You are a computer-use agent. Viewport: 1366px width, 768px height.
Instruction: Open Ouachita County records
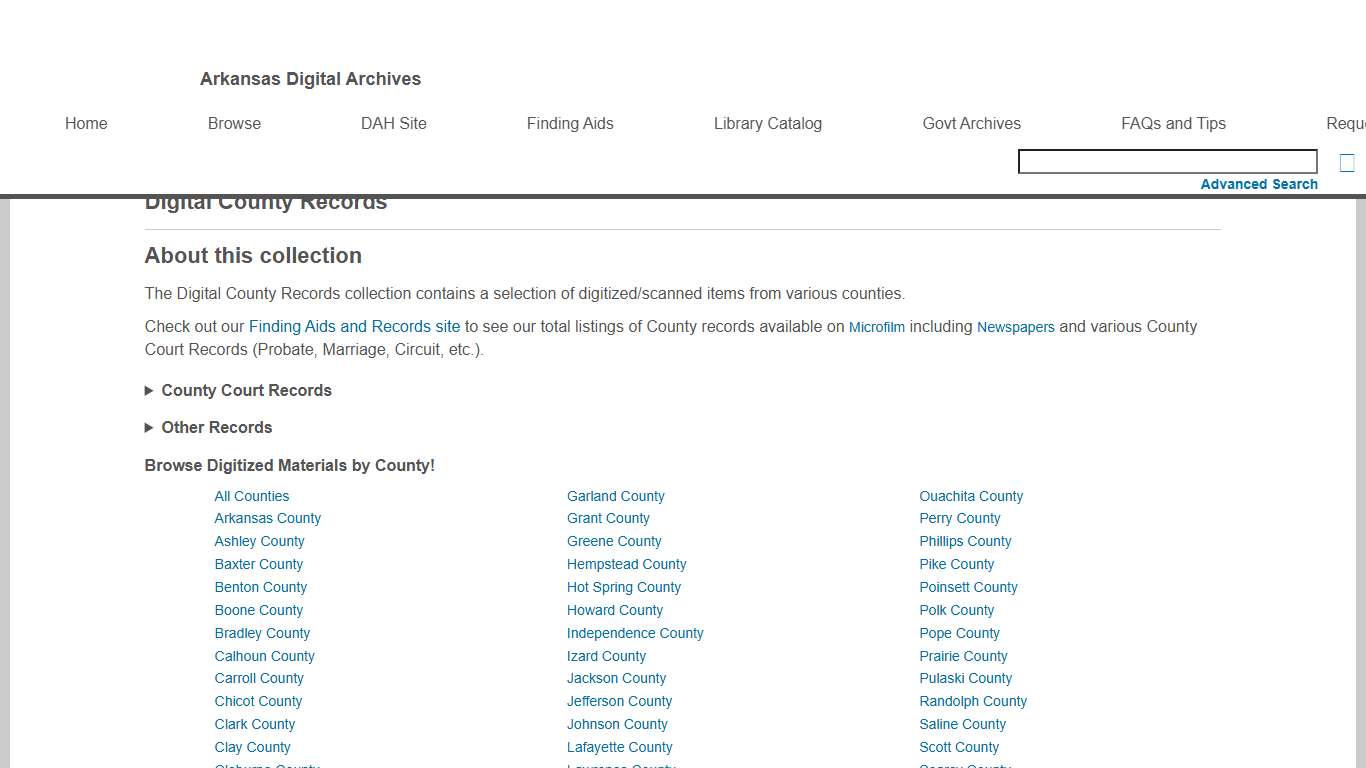[x=971, y=495]
